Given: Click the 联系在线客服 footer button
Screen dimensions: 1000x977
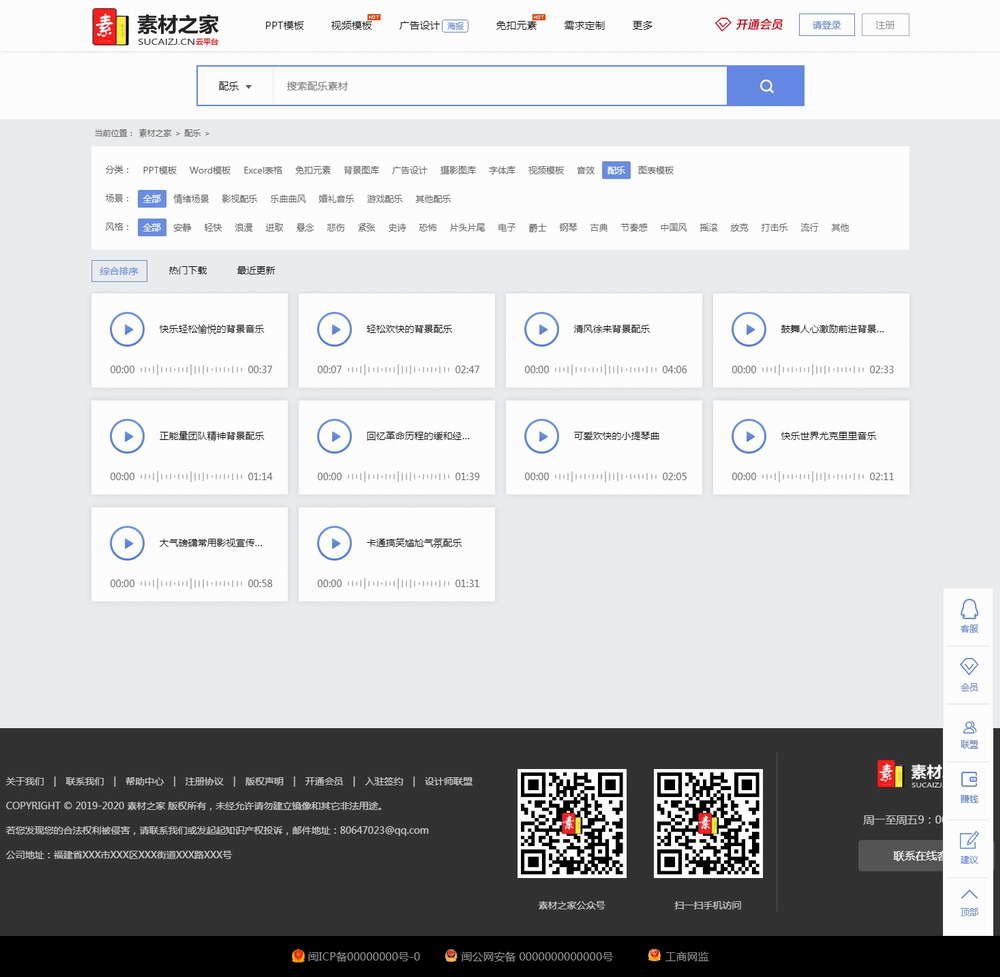Looking at the screenshot, I should coord(901,856).
